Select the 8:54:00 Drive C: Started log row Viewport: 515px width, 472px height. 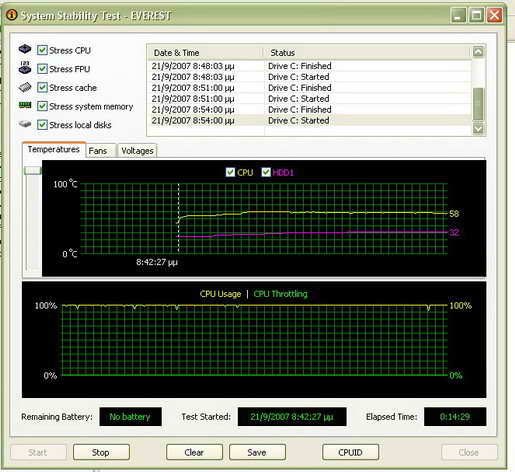click(310, 120)
